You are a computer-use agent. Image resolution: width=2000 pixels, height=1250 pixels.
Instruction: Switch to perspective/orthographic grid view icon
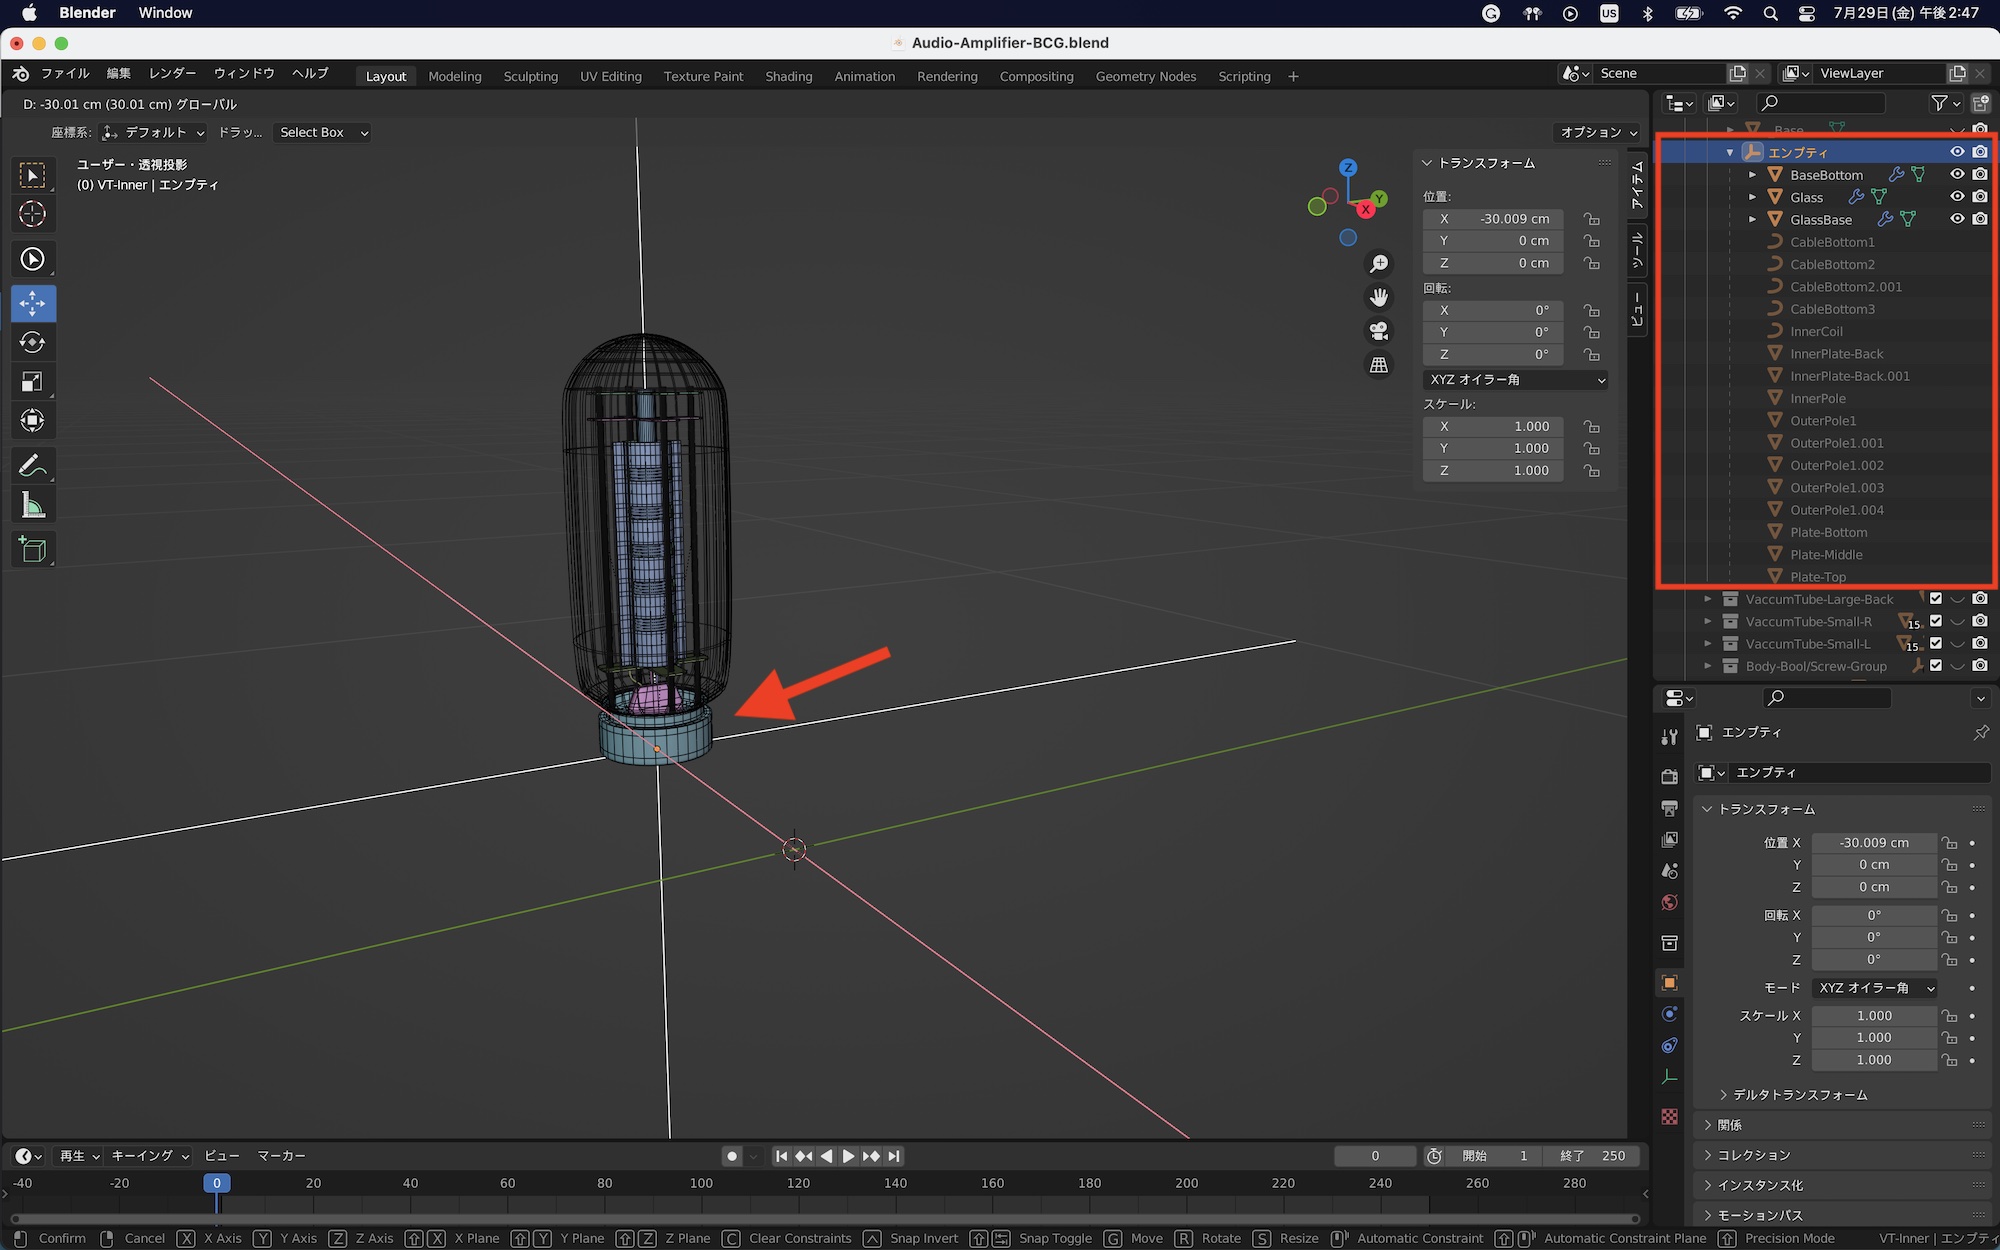click(1379, 365)
